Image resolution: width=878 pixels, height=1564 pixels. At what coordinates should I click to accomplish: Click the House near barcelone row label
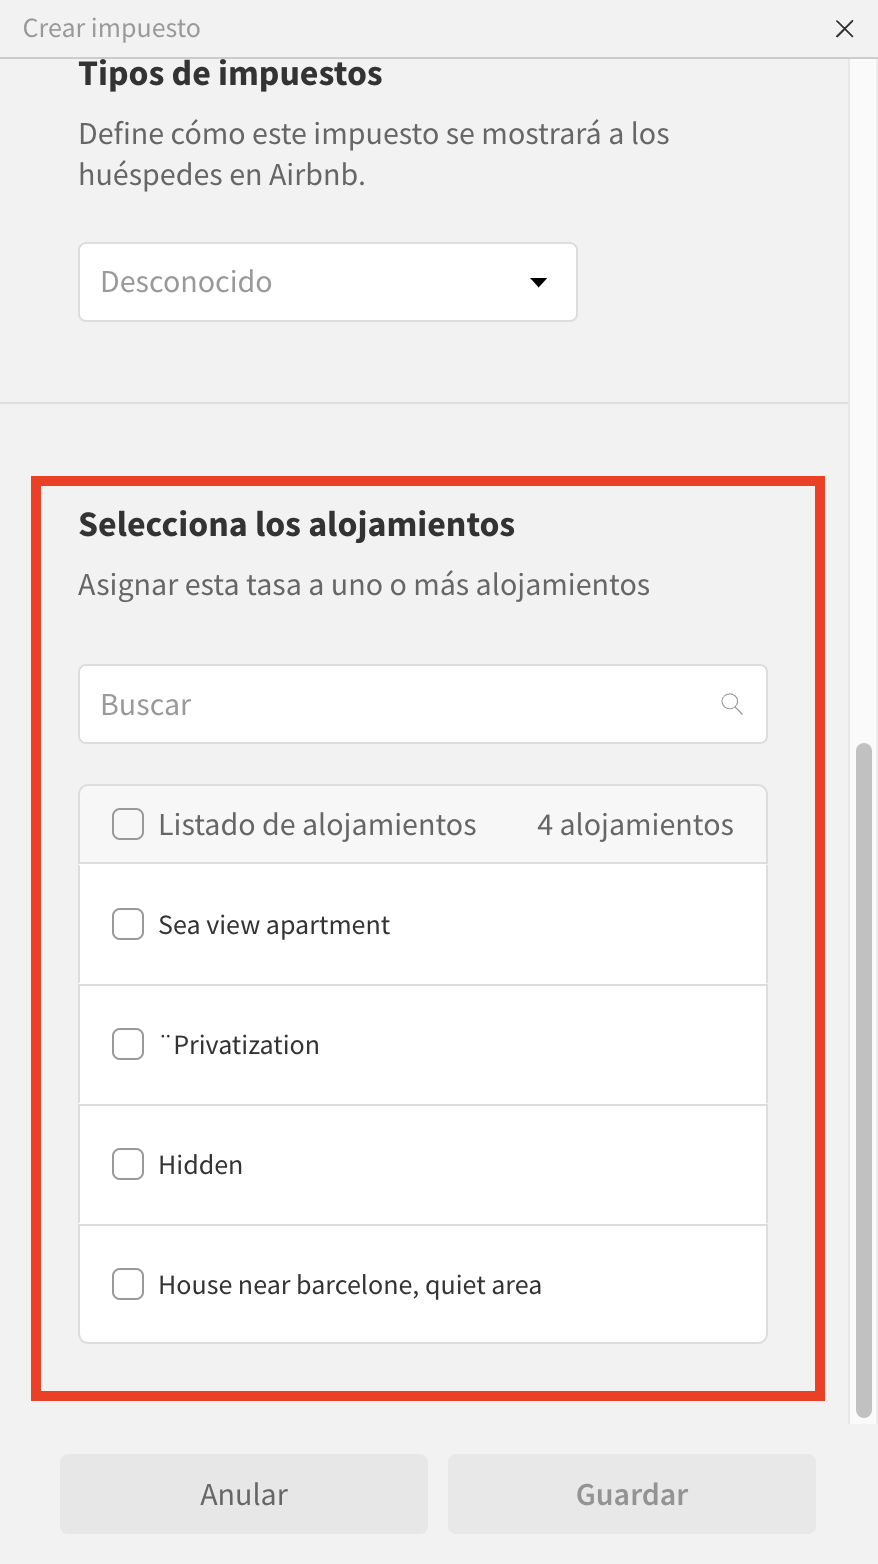(350, 1285)
